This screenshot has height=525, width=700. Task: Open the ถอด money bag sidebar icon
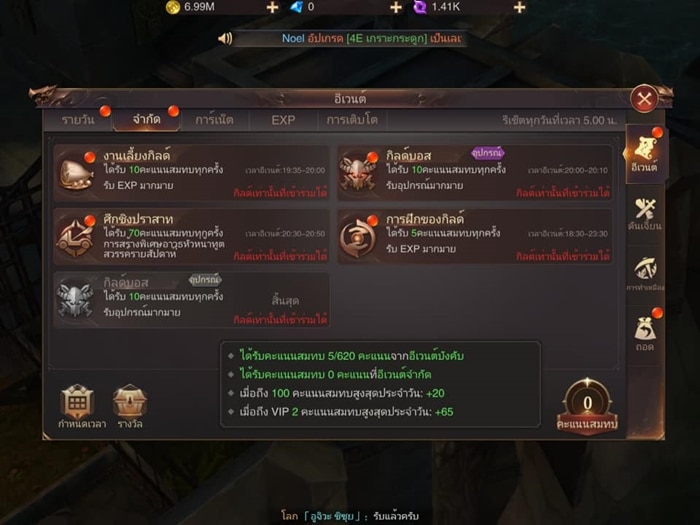(645, 333)
